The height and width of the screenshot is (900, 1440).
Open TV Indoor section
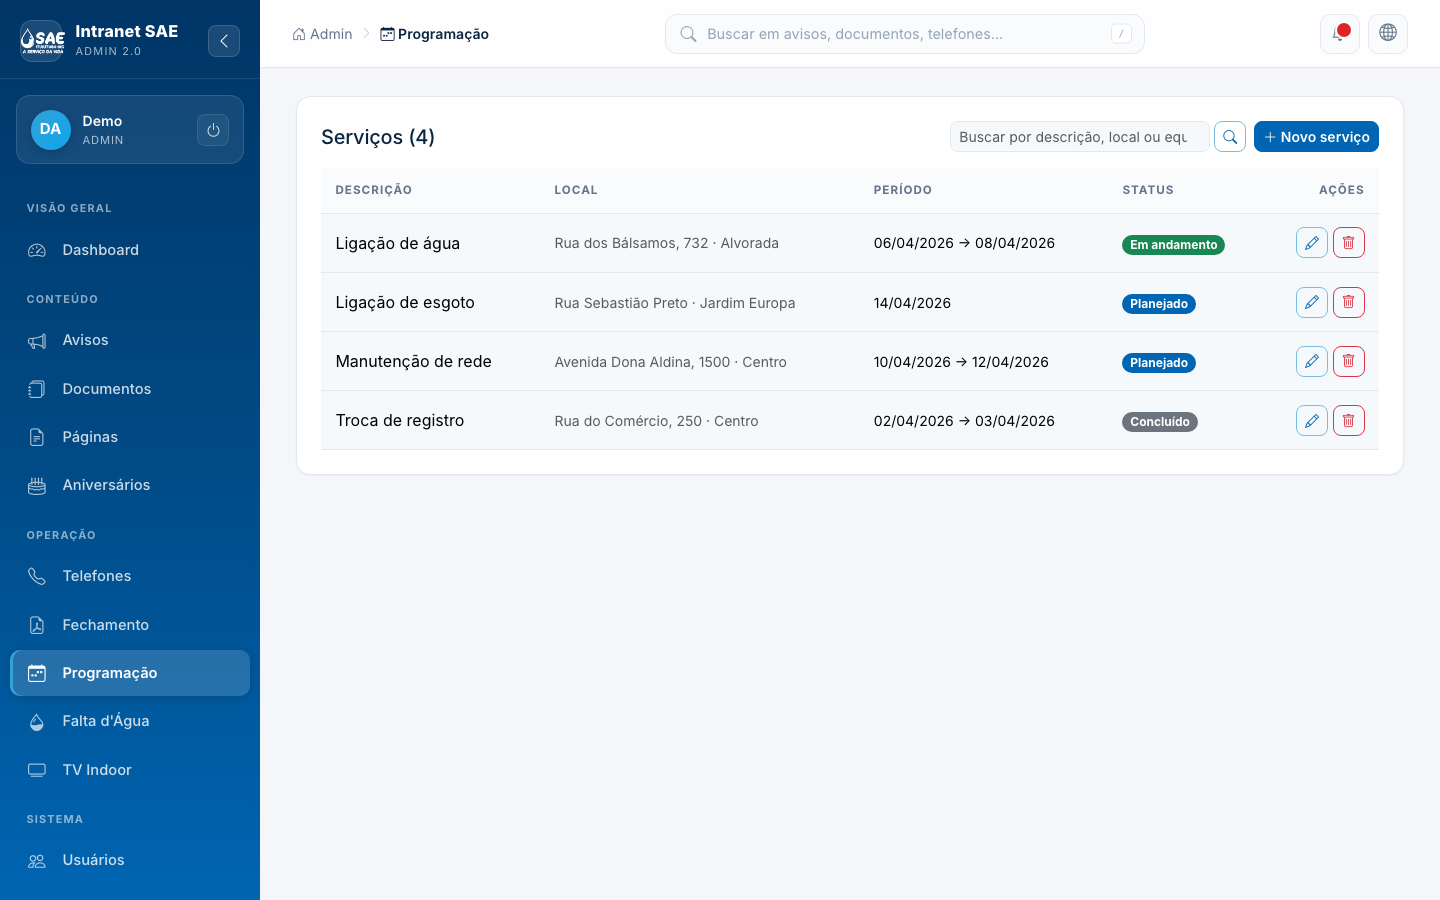click(x=130, y=770)
